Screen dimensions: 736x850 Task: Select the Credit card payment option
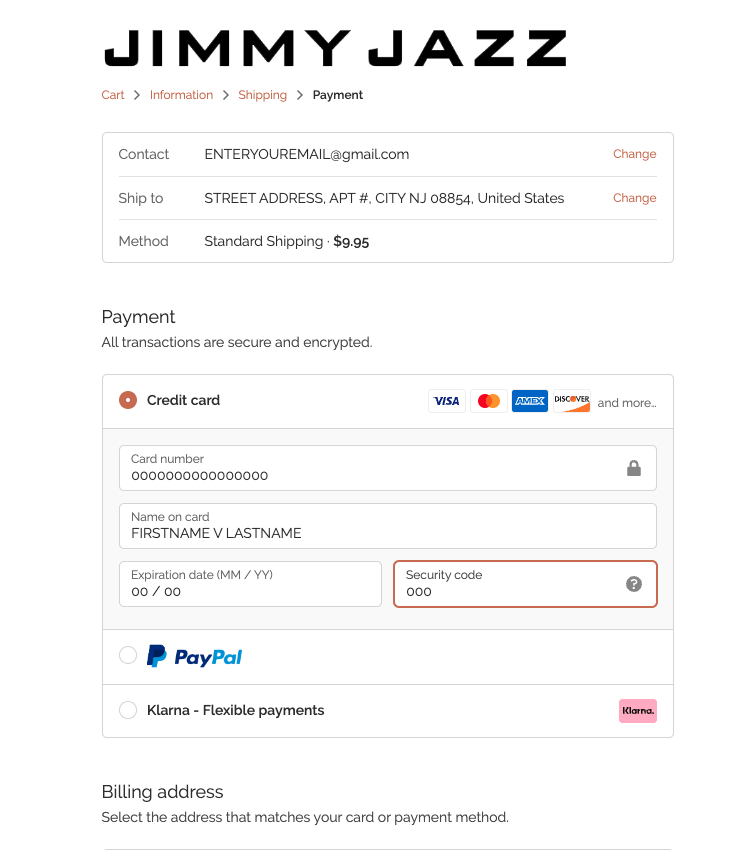[128, 399]
